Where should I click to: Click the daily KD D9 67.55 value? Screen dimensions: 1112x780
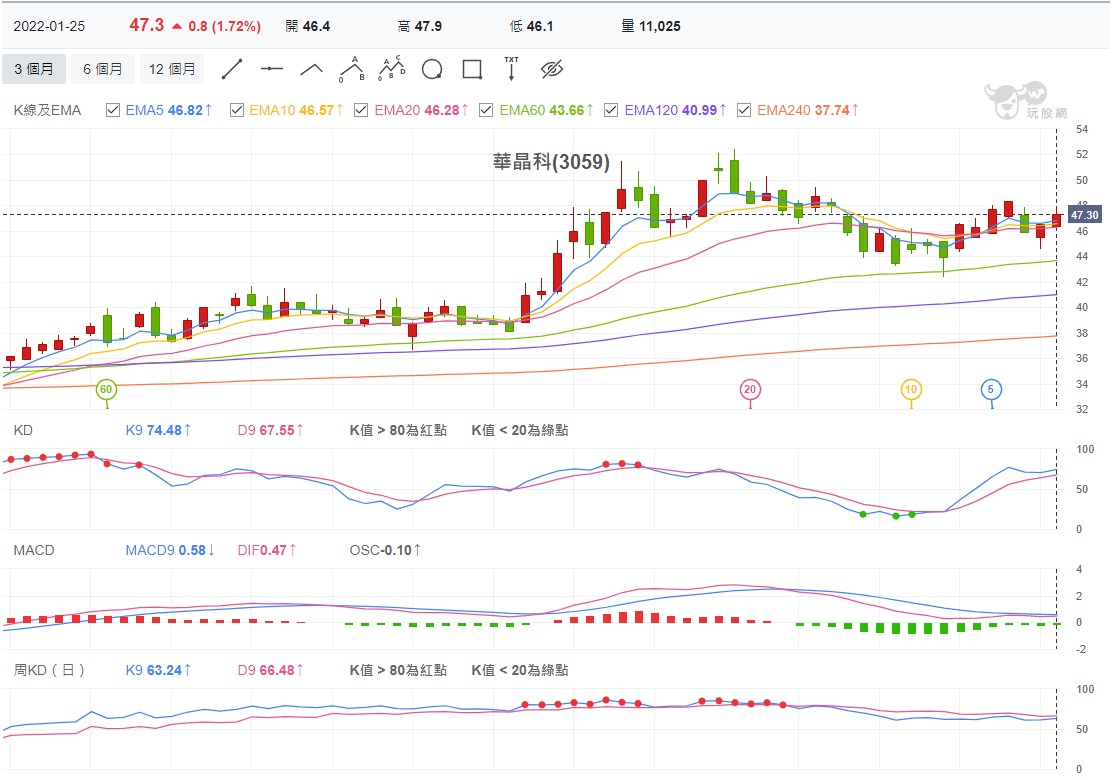(x=270, y=430)
